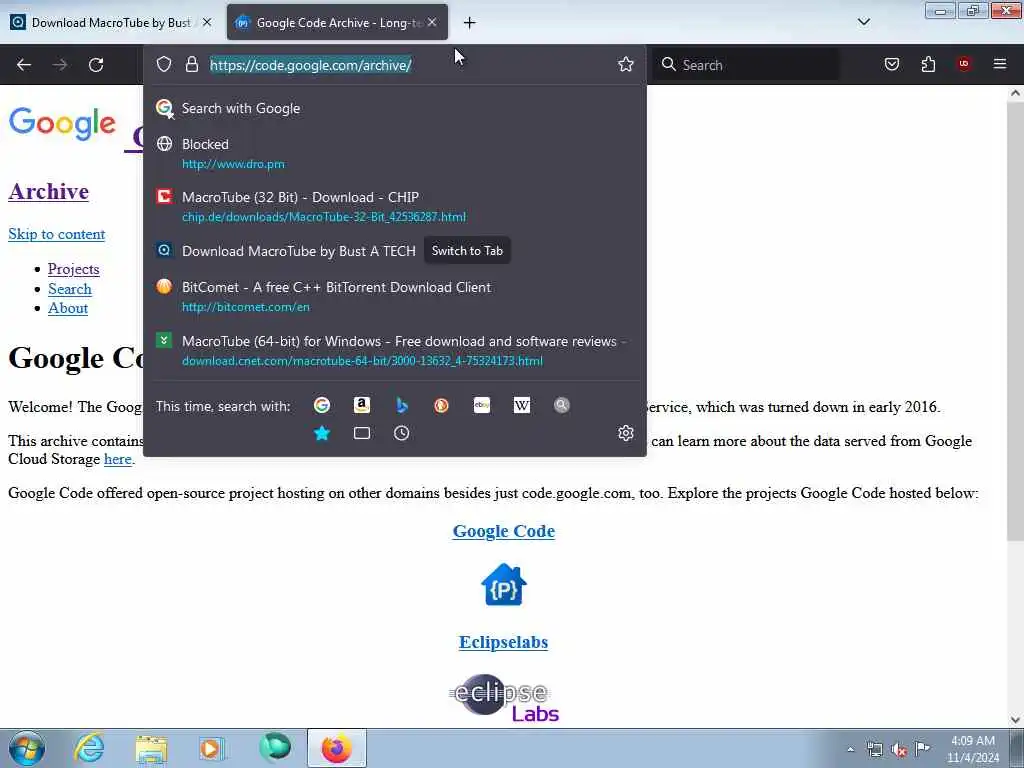Follow the 'here' Cloud Storage link
The width and height of the screenshot is (1024, 768).
click(118, 459)
